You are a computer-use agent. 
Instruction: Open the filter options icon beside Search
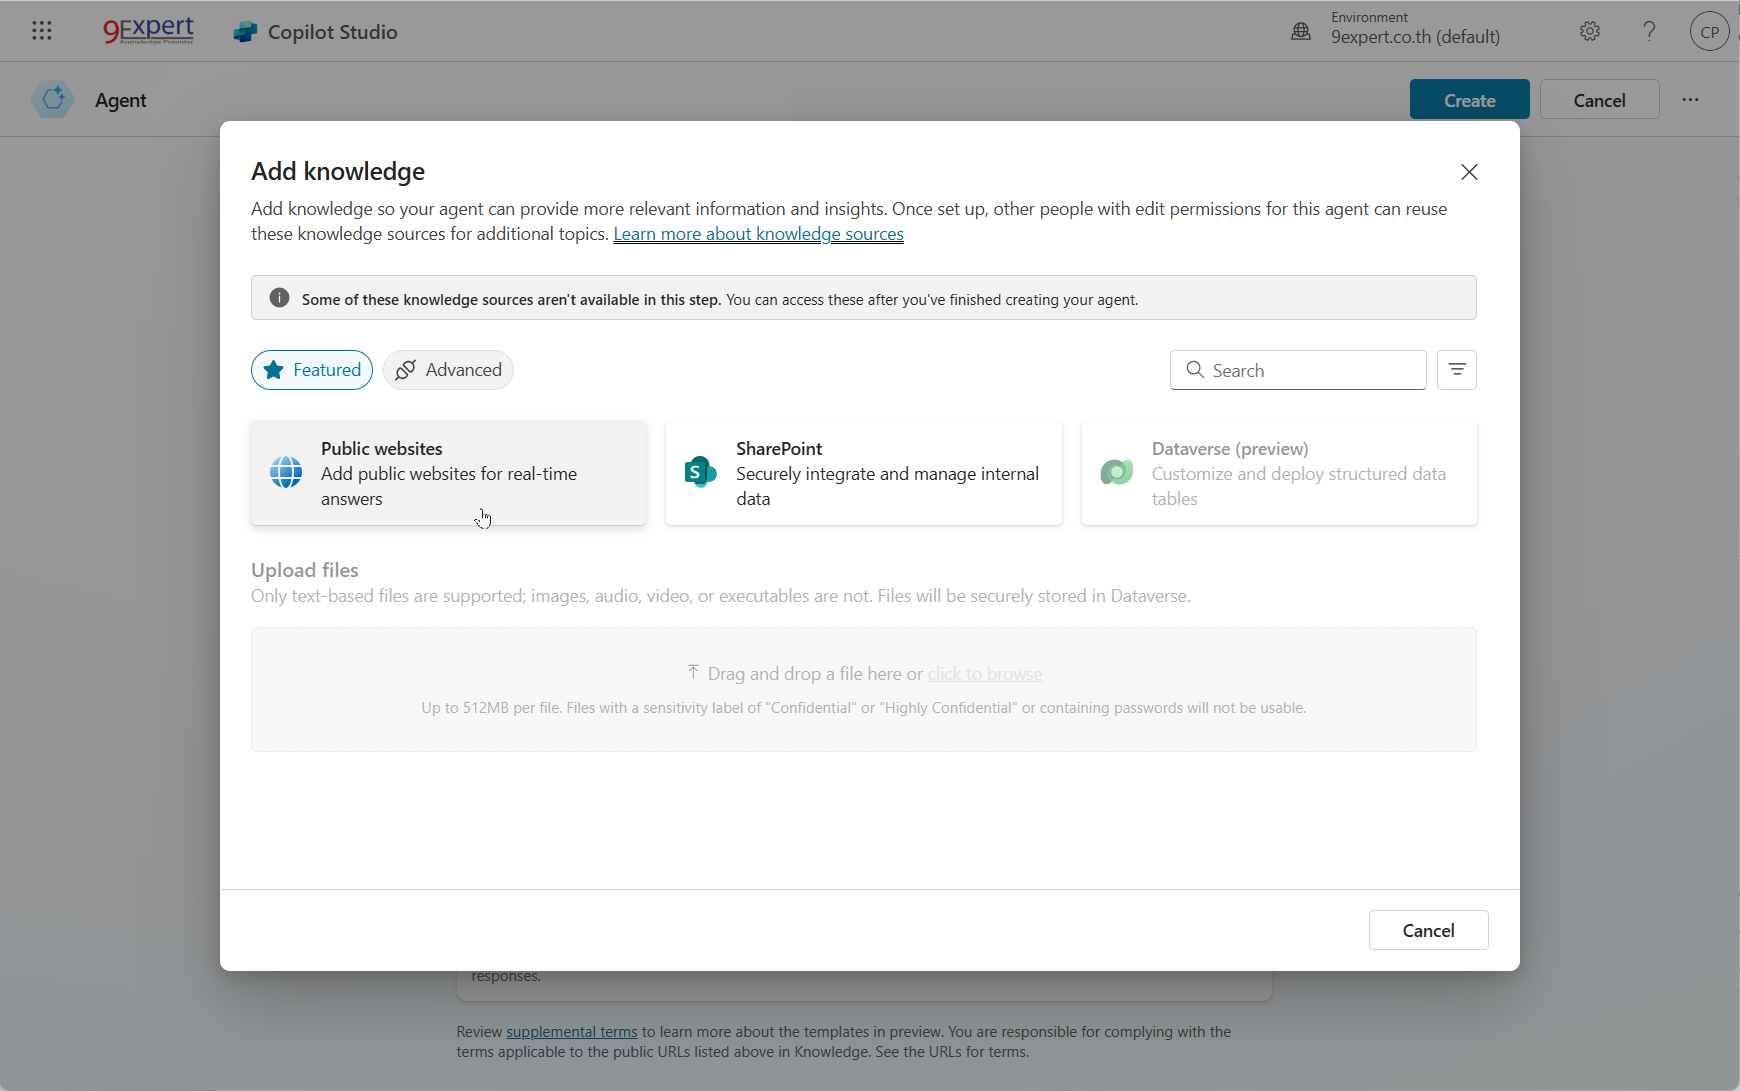tap(1456, 370)
